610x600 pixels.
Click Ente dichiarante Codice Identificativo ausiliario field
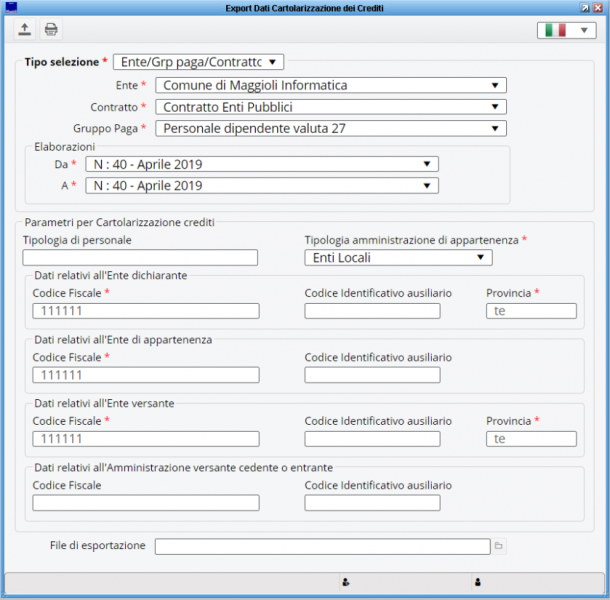coord(372,311)
